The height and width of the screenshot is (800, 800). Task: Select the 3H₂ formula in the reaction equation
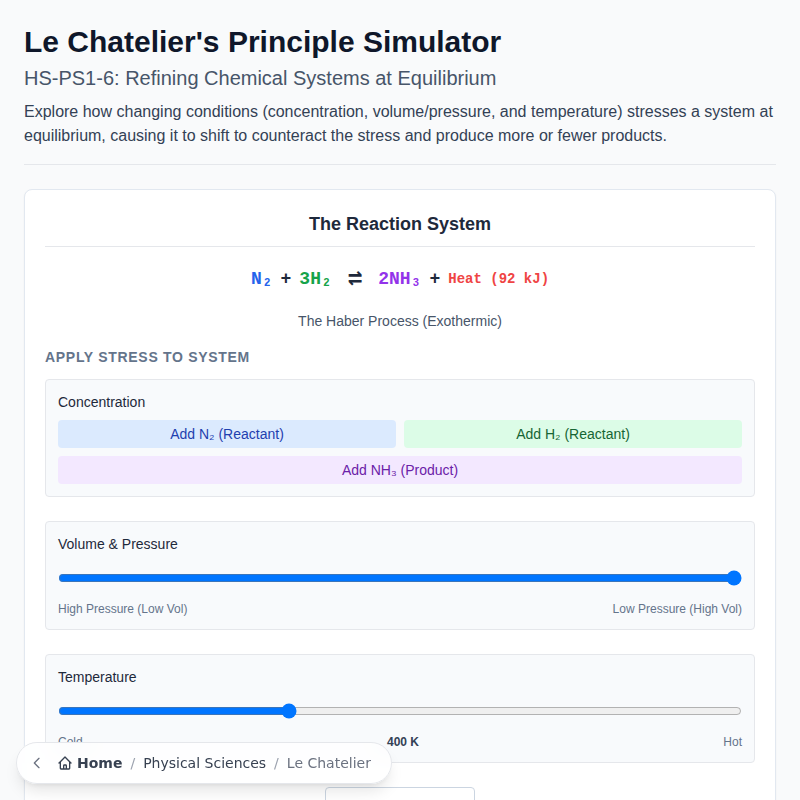pos(312,278)
